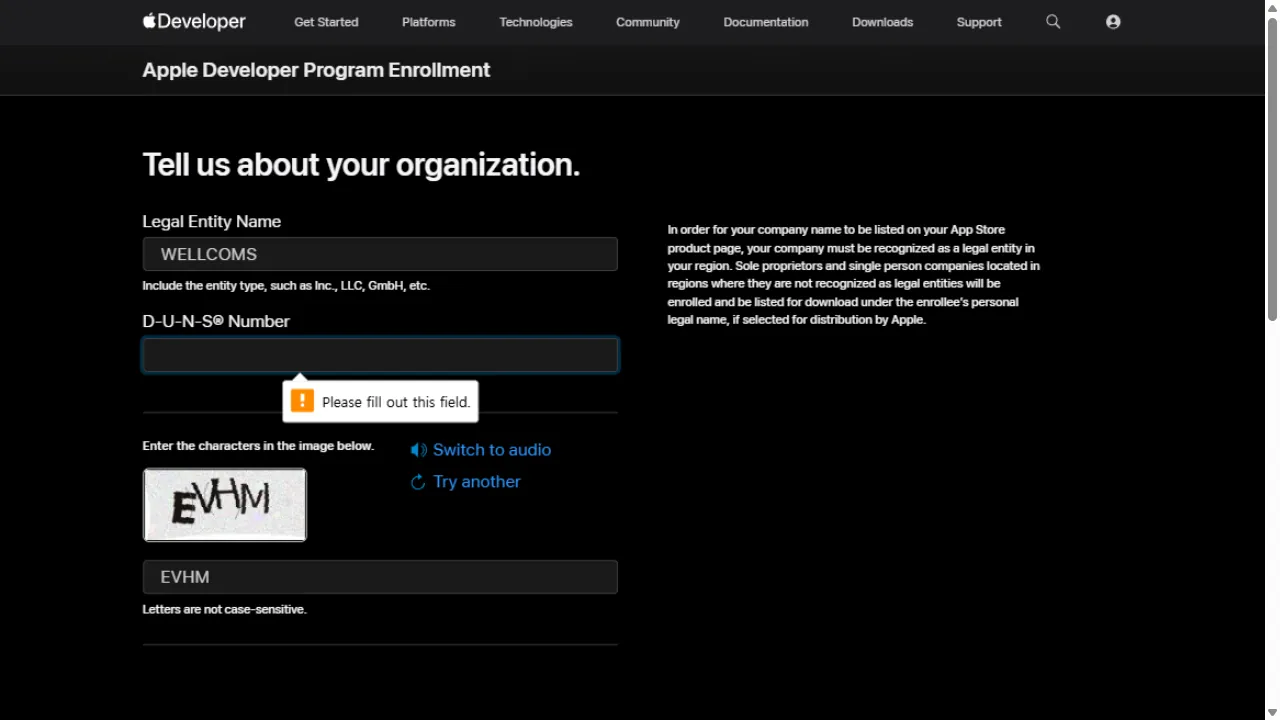
Task: Click the hint about including the entity type
Action: [x=286, y=286]
